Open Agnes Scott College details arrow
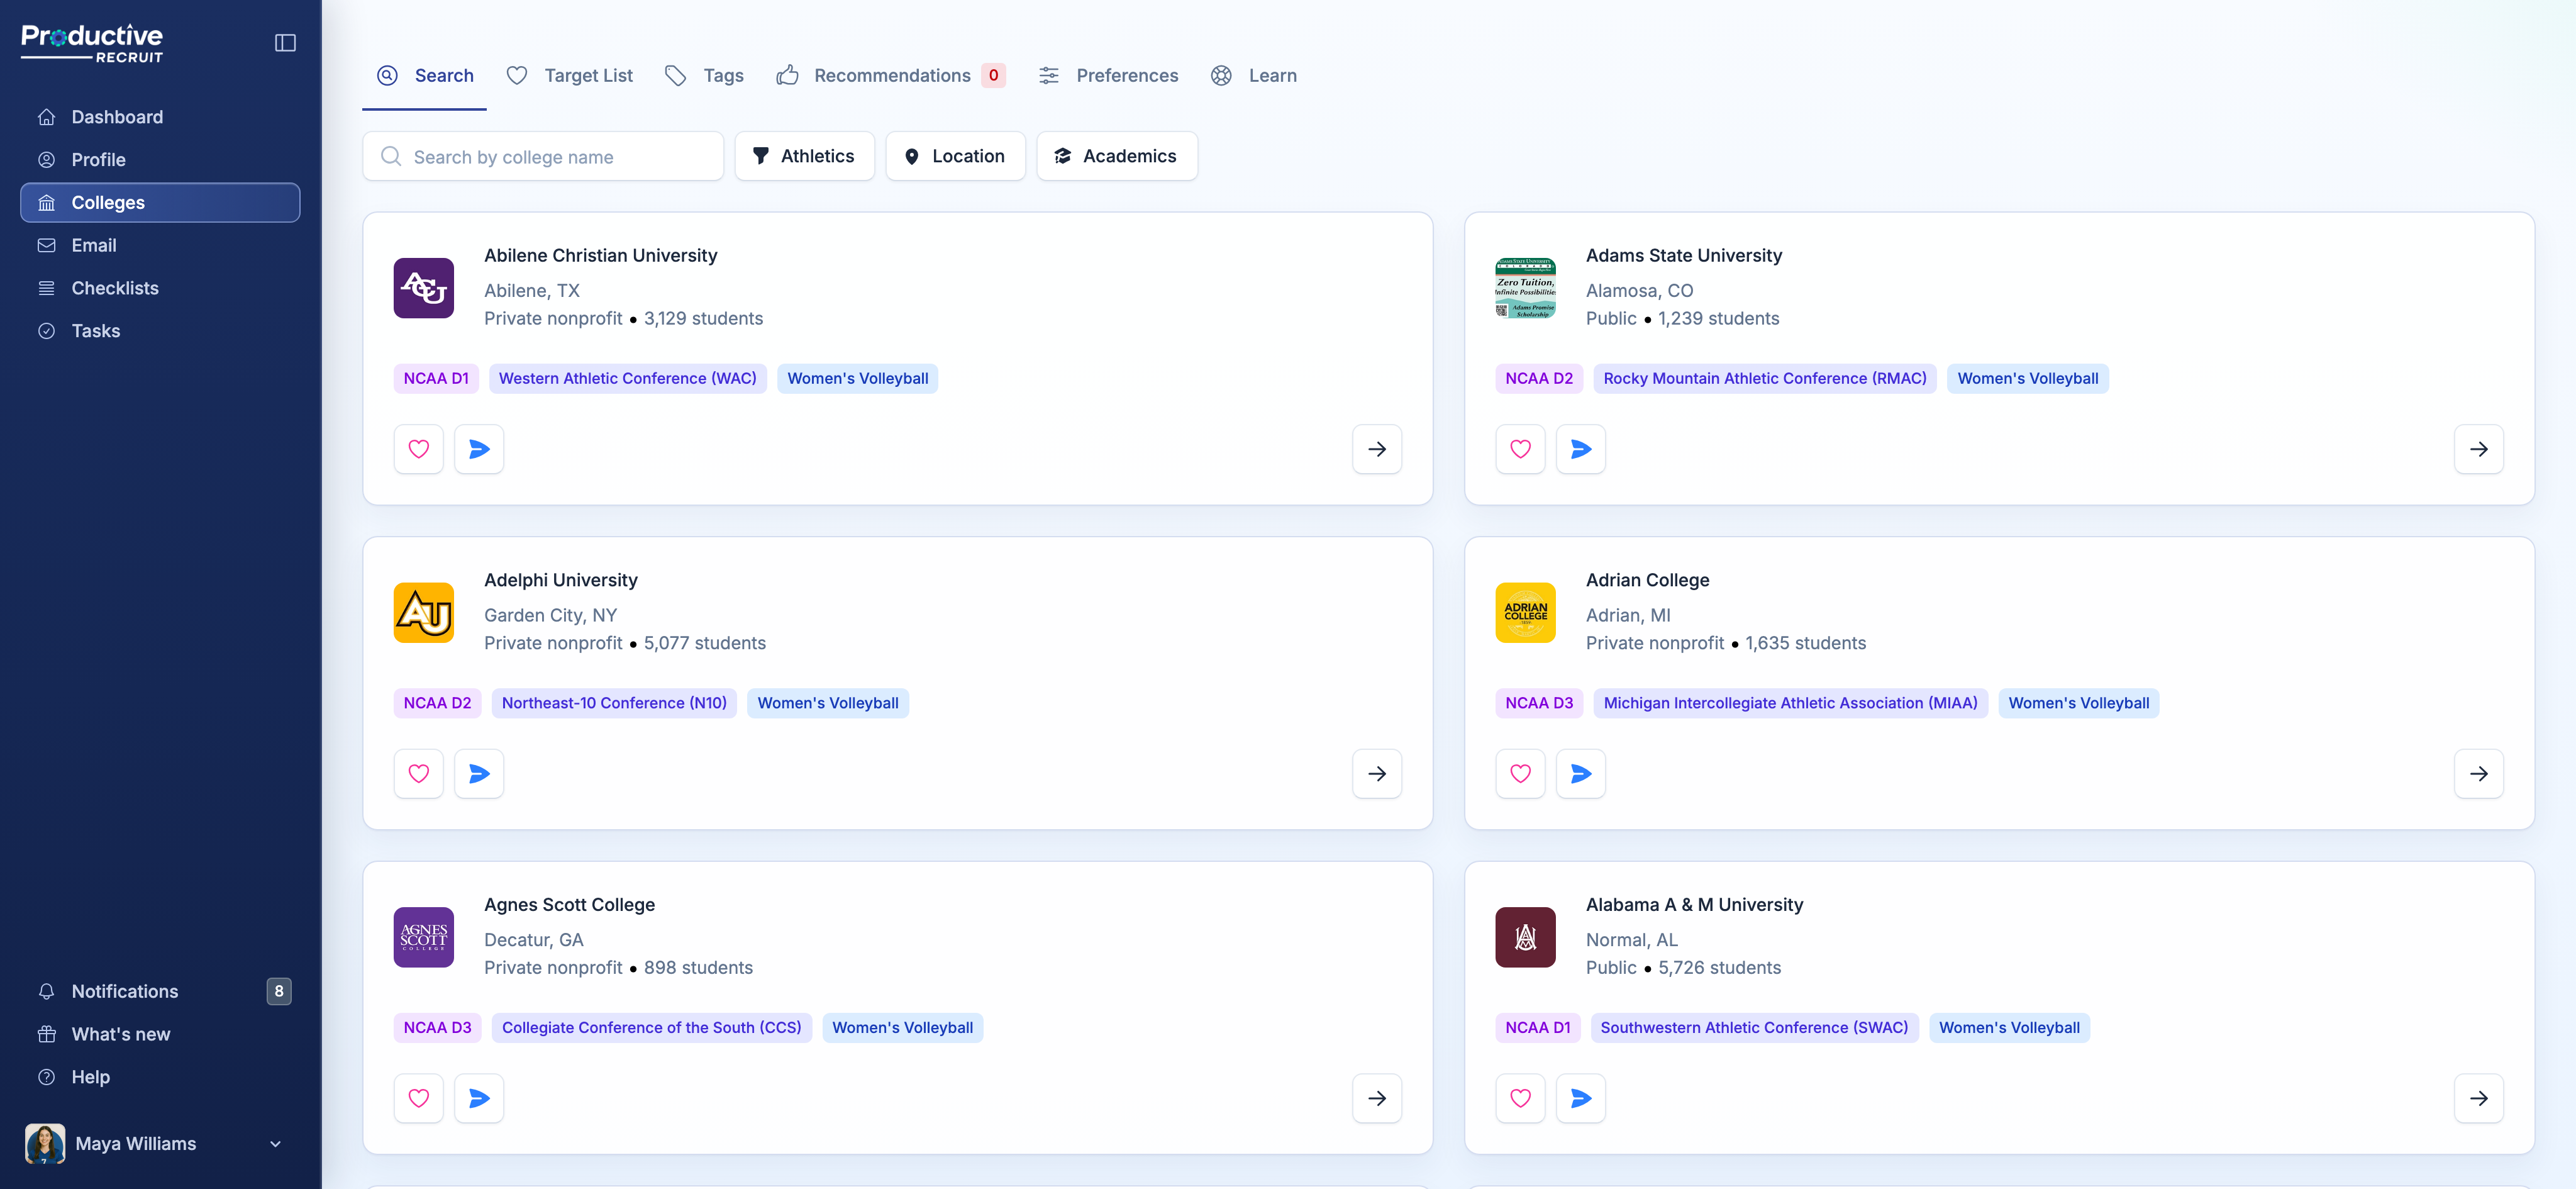This screenshot has height=1189, width=2576. 1377,1098
